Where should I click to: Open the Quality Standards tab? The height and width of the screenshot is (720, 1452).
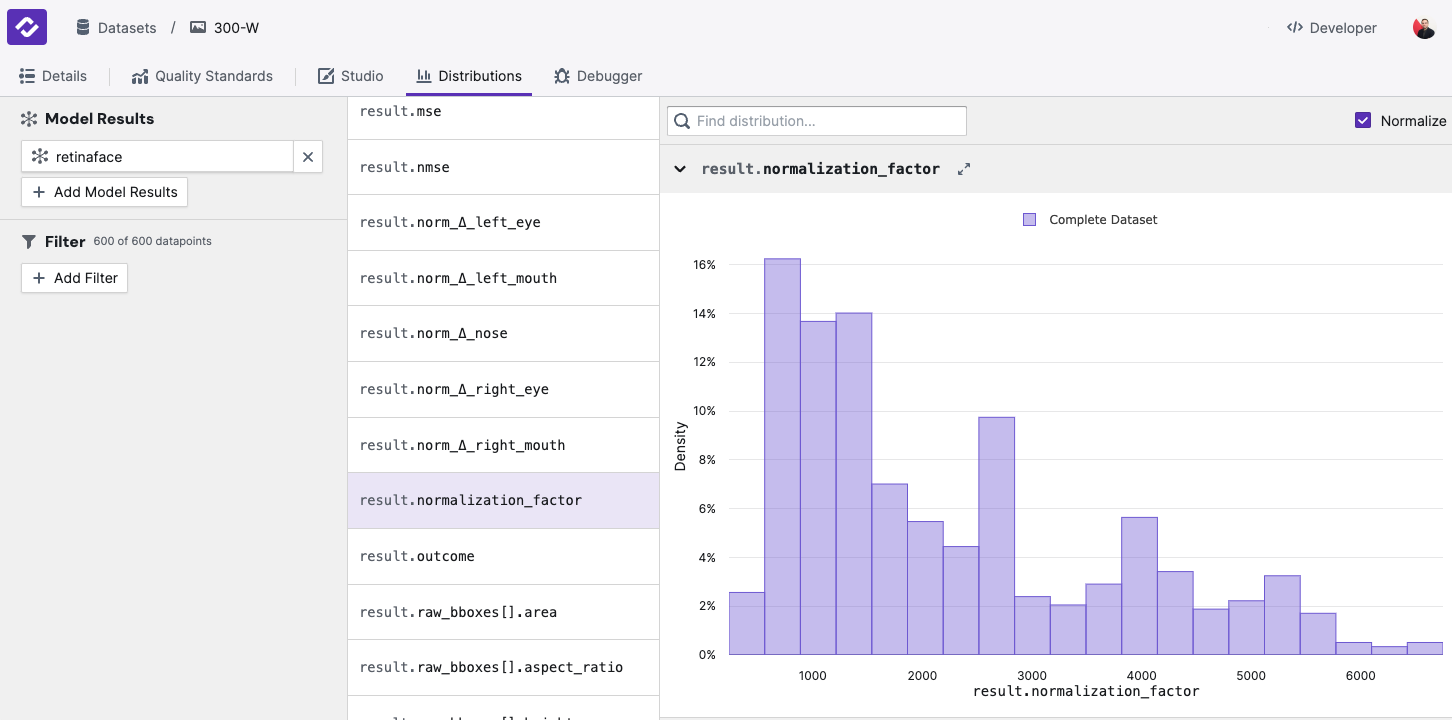click(201, 76)
